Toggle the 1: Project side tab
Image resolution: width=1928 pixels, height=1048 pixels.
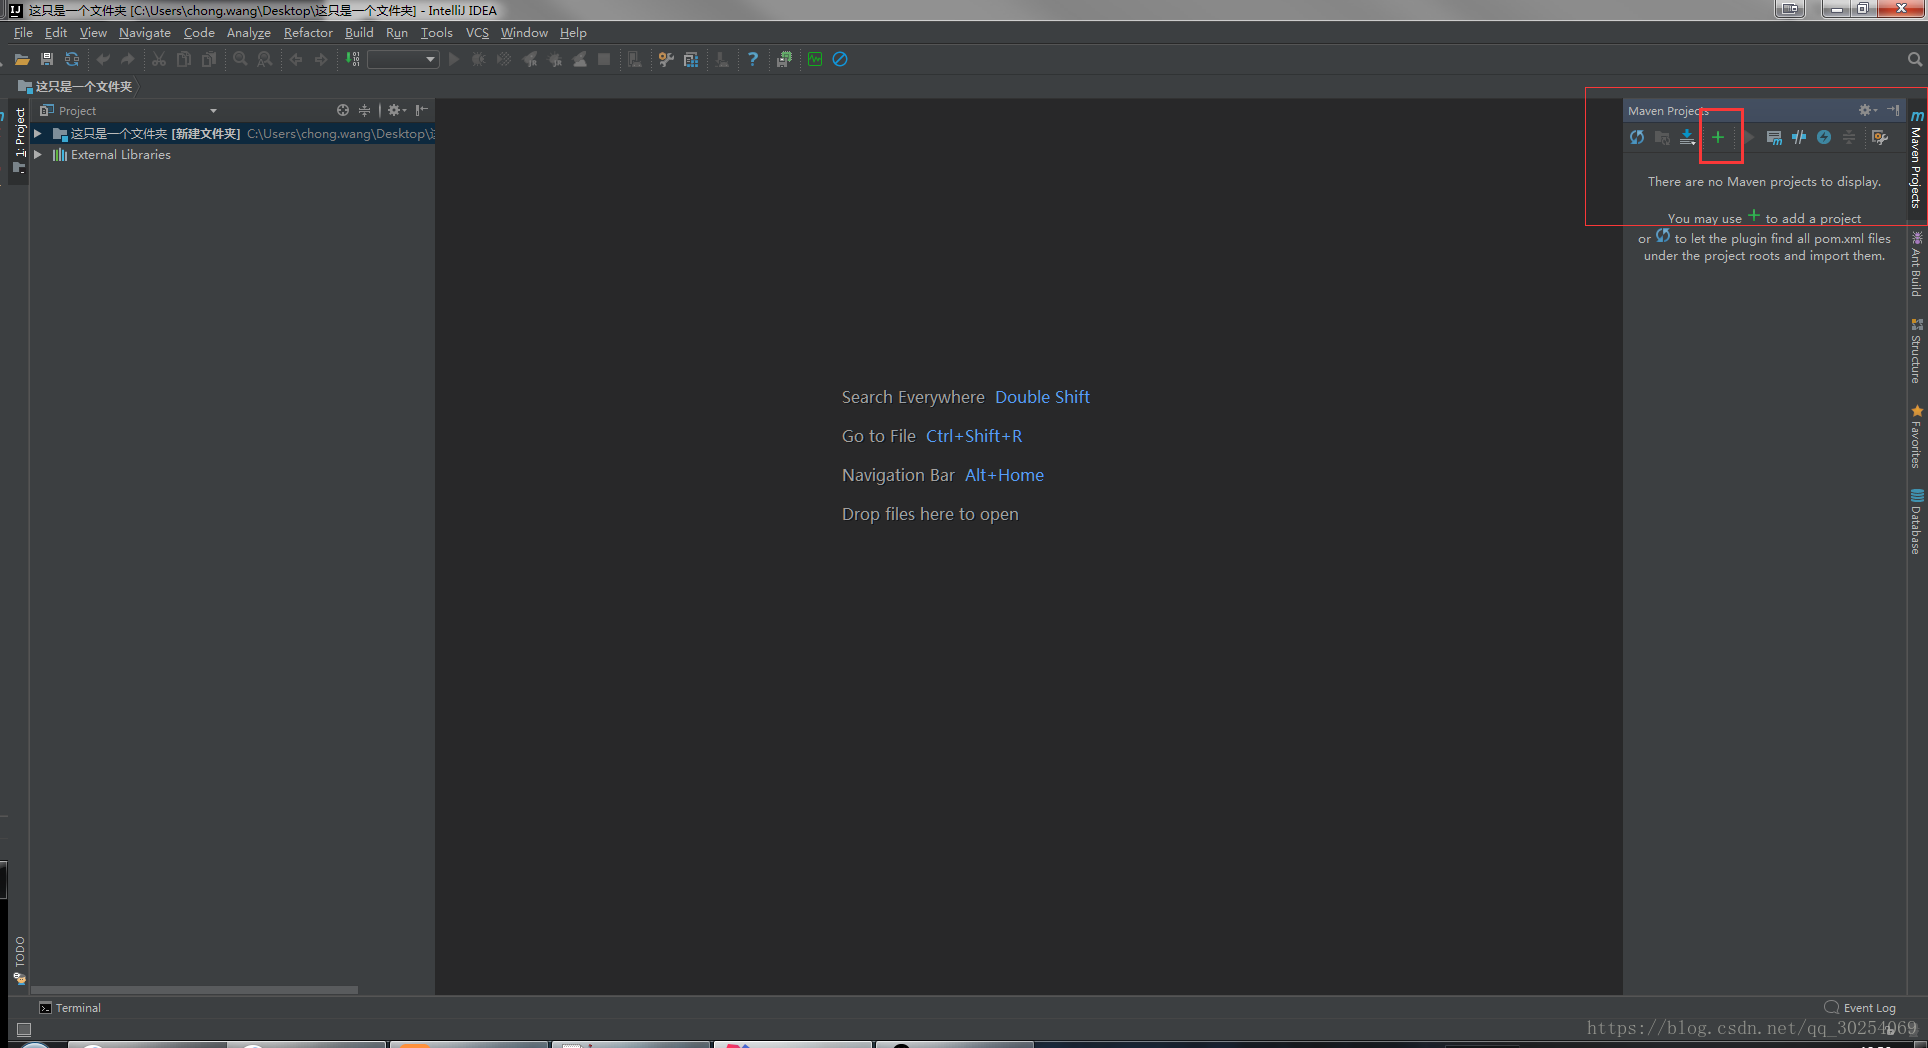(x=19, y=140)
